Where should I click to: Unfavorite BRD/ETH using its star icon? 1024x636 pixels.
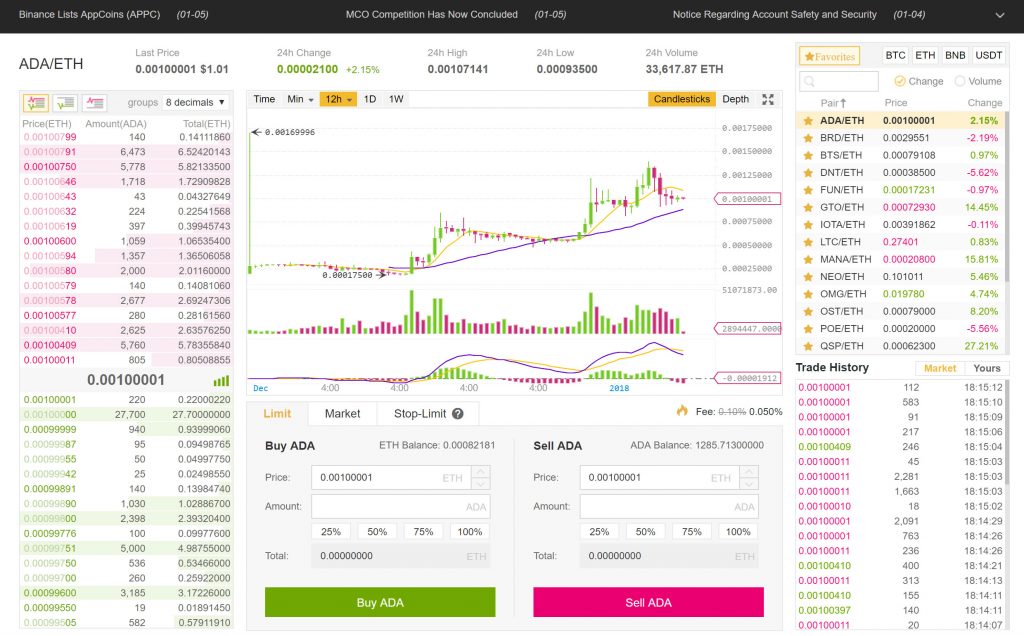pos(808,138)
